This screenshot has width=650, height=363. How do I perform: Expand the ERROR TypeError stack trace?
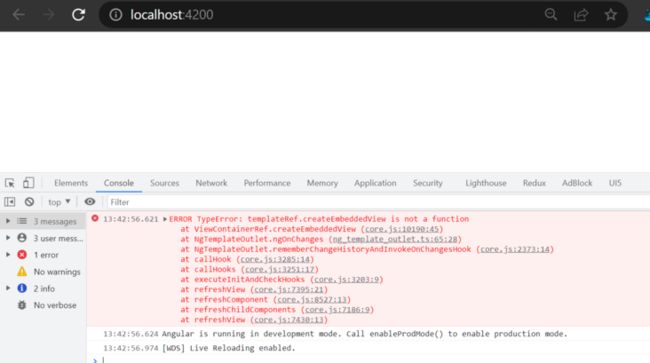(165, 219)
